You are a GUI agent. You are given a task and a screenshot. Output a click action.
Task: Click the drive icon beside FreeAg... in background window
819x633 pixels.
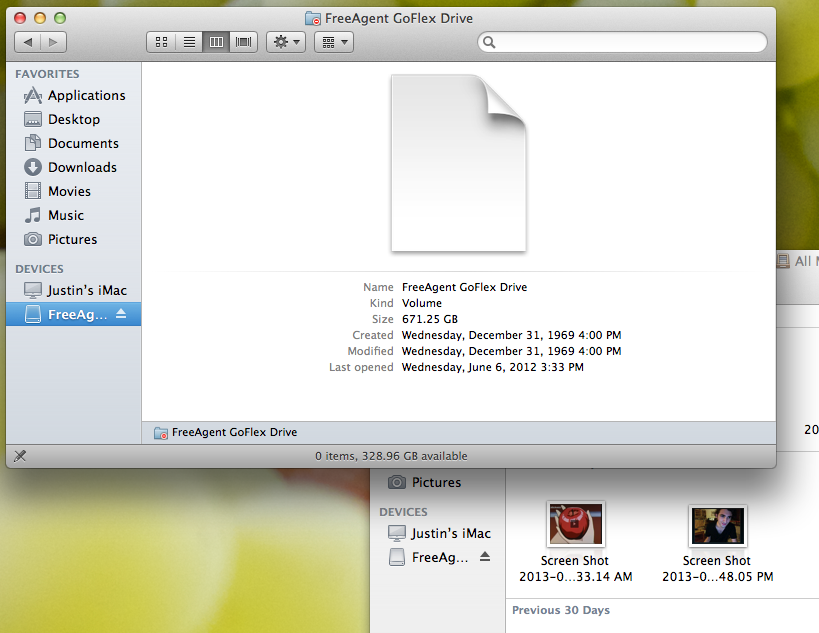click(x=397, y=557)
